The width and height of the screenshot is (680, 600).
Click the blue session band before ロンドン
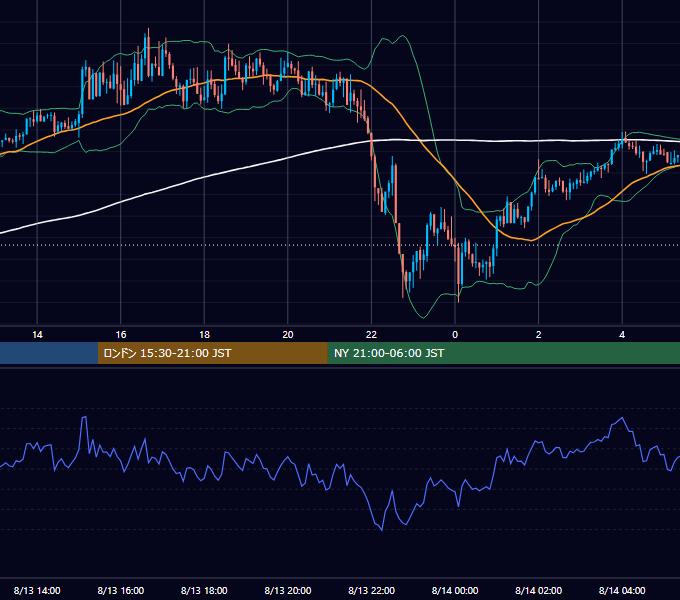tap(49, 353)
